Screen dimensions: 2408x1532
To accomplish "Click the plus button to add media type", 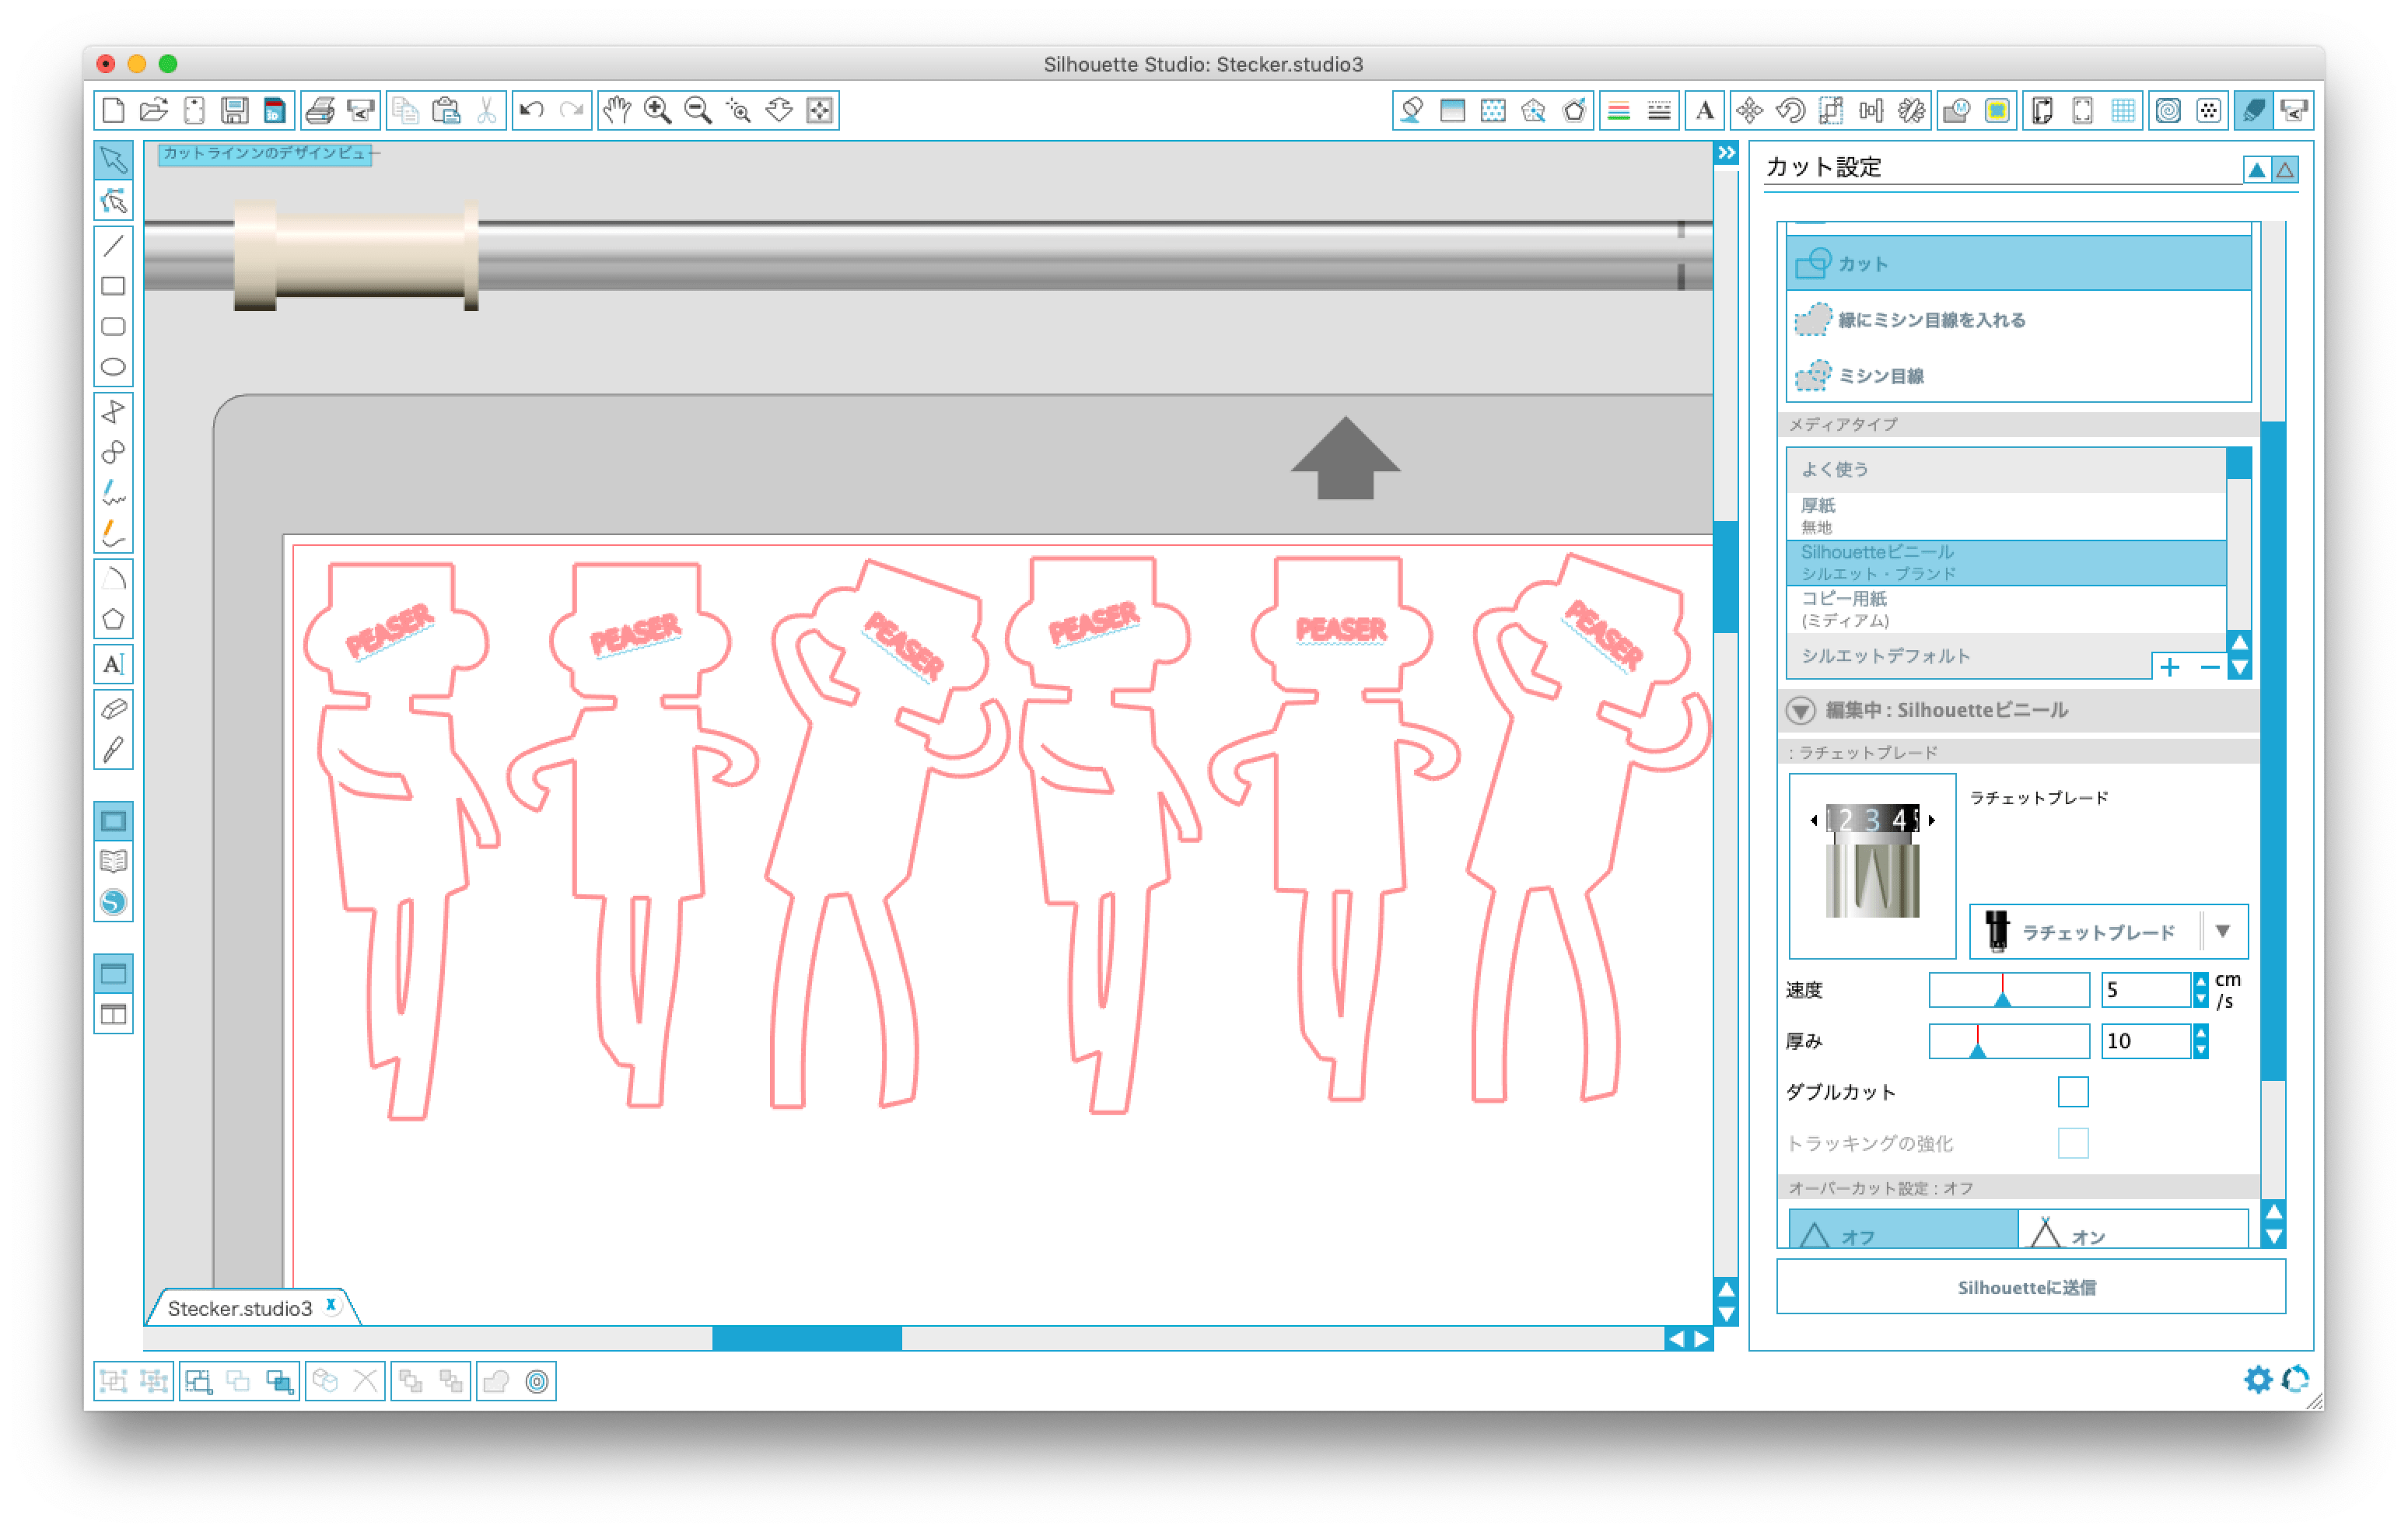I will coord(2169,667).
